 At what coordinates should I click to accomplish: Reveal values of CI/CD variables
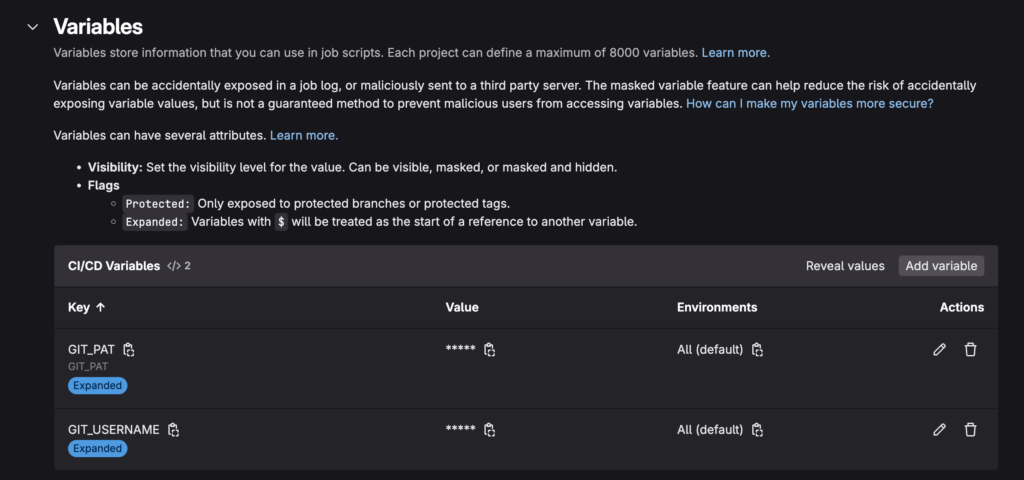tap(845, 266)
